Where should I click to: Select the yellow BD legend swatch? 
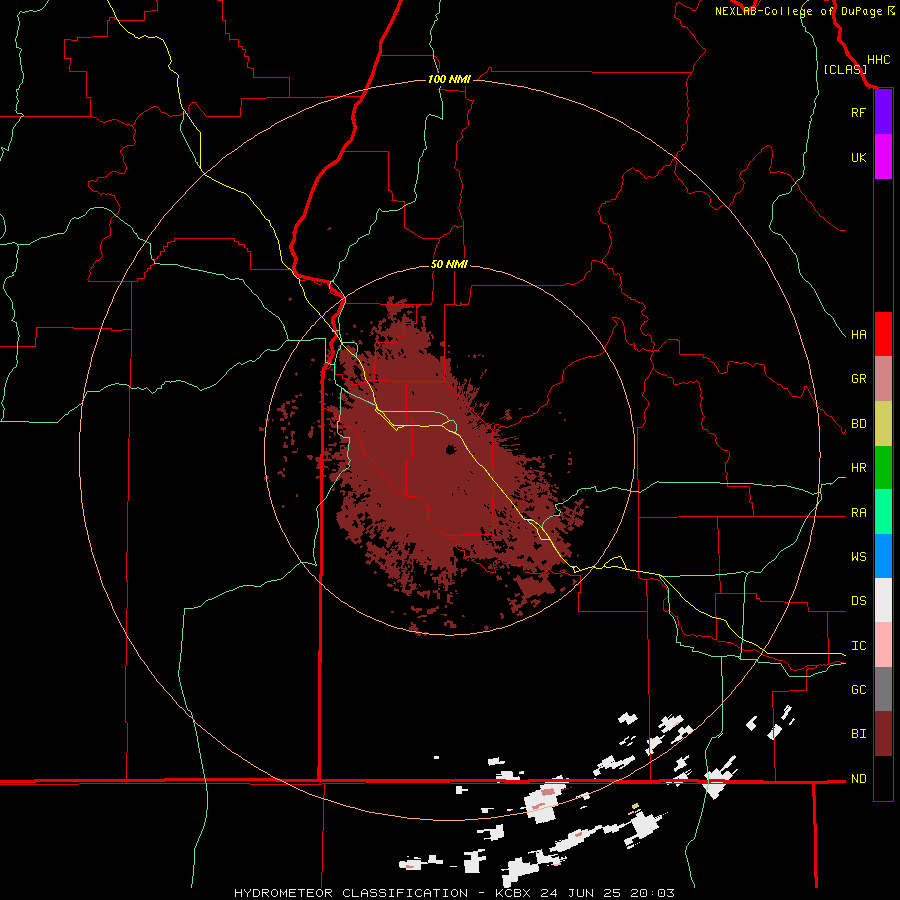click(x=883, y=424)
